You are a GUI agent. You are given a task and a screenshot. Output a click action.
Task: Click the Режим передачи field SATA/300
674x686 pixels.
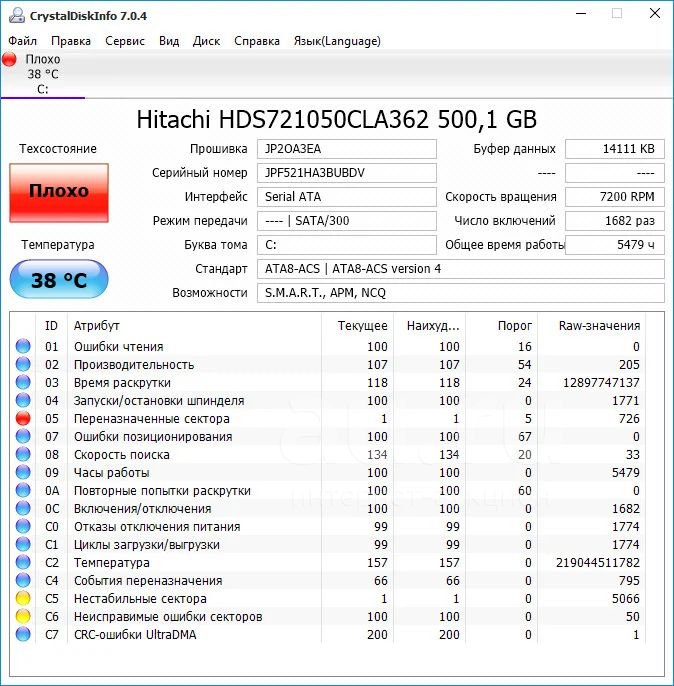click(x=346, y=221)
